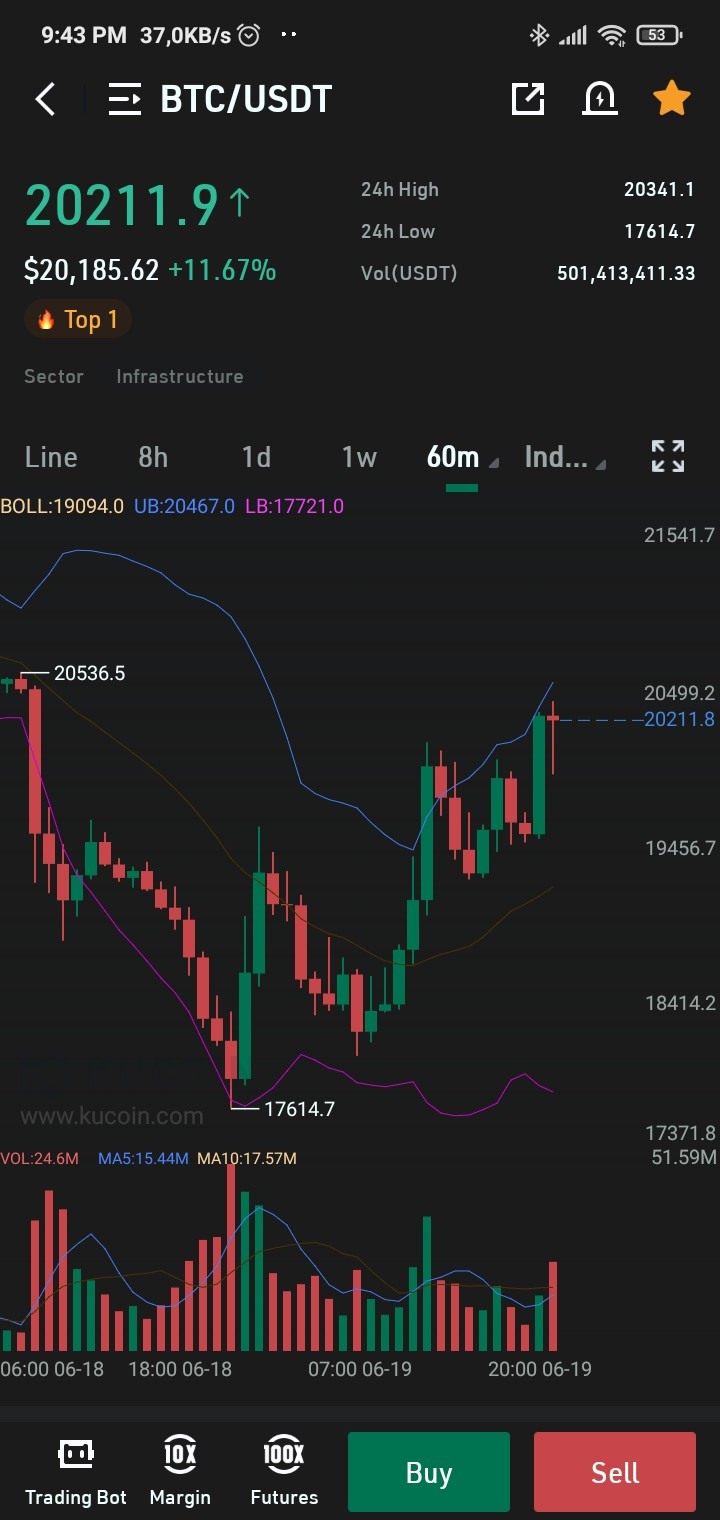Tap the red Sell button
The width and height of the screenshot is (720, 1520).
[x=615, y=1472]
